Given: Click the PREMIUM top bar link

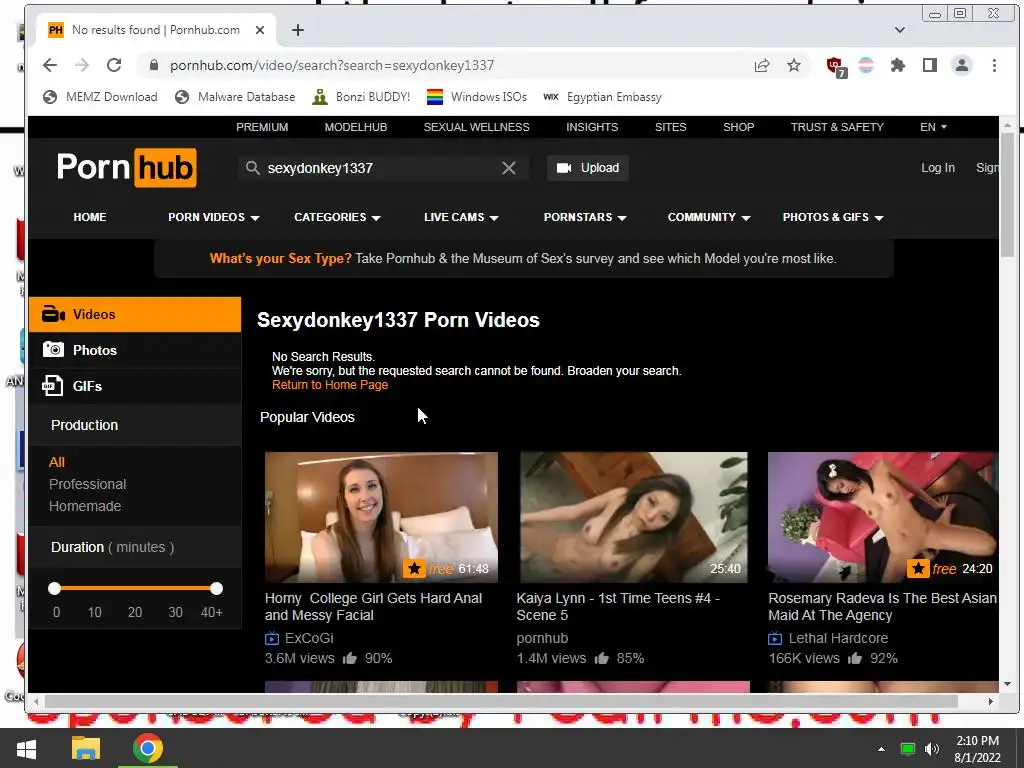Looking at the screenshot, I should point(262,127).
